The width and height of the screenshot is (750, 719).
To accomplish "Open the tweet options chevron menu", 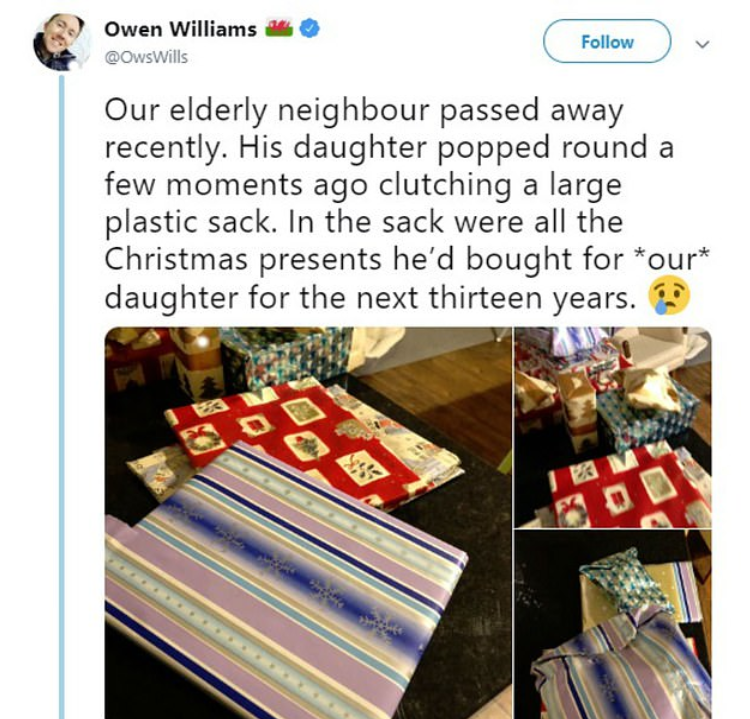I will (702, 44).
